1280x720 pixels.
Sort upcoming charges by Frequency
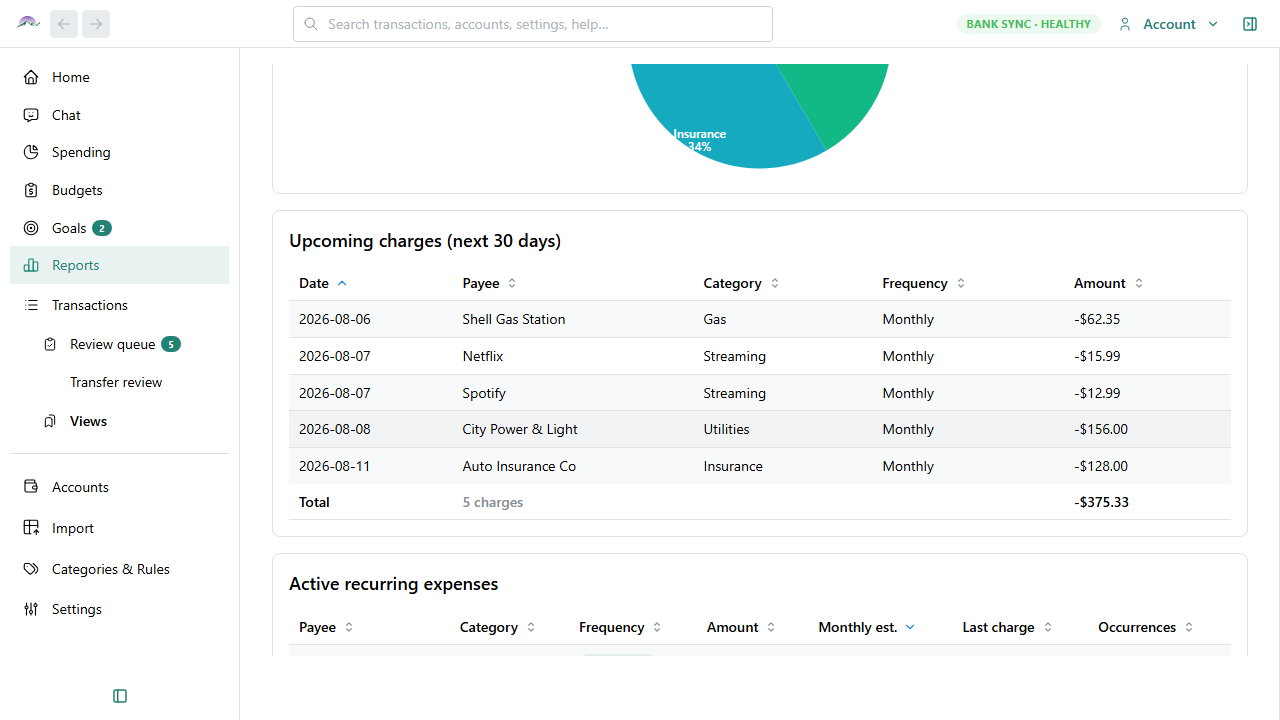pyautogui.click(x=924, y=283)
